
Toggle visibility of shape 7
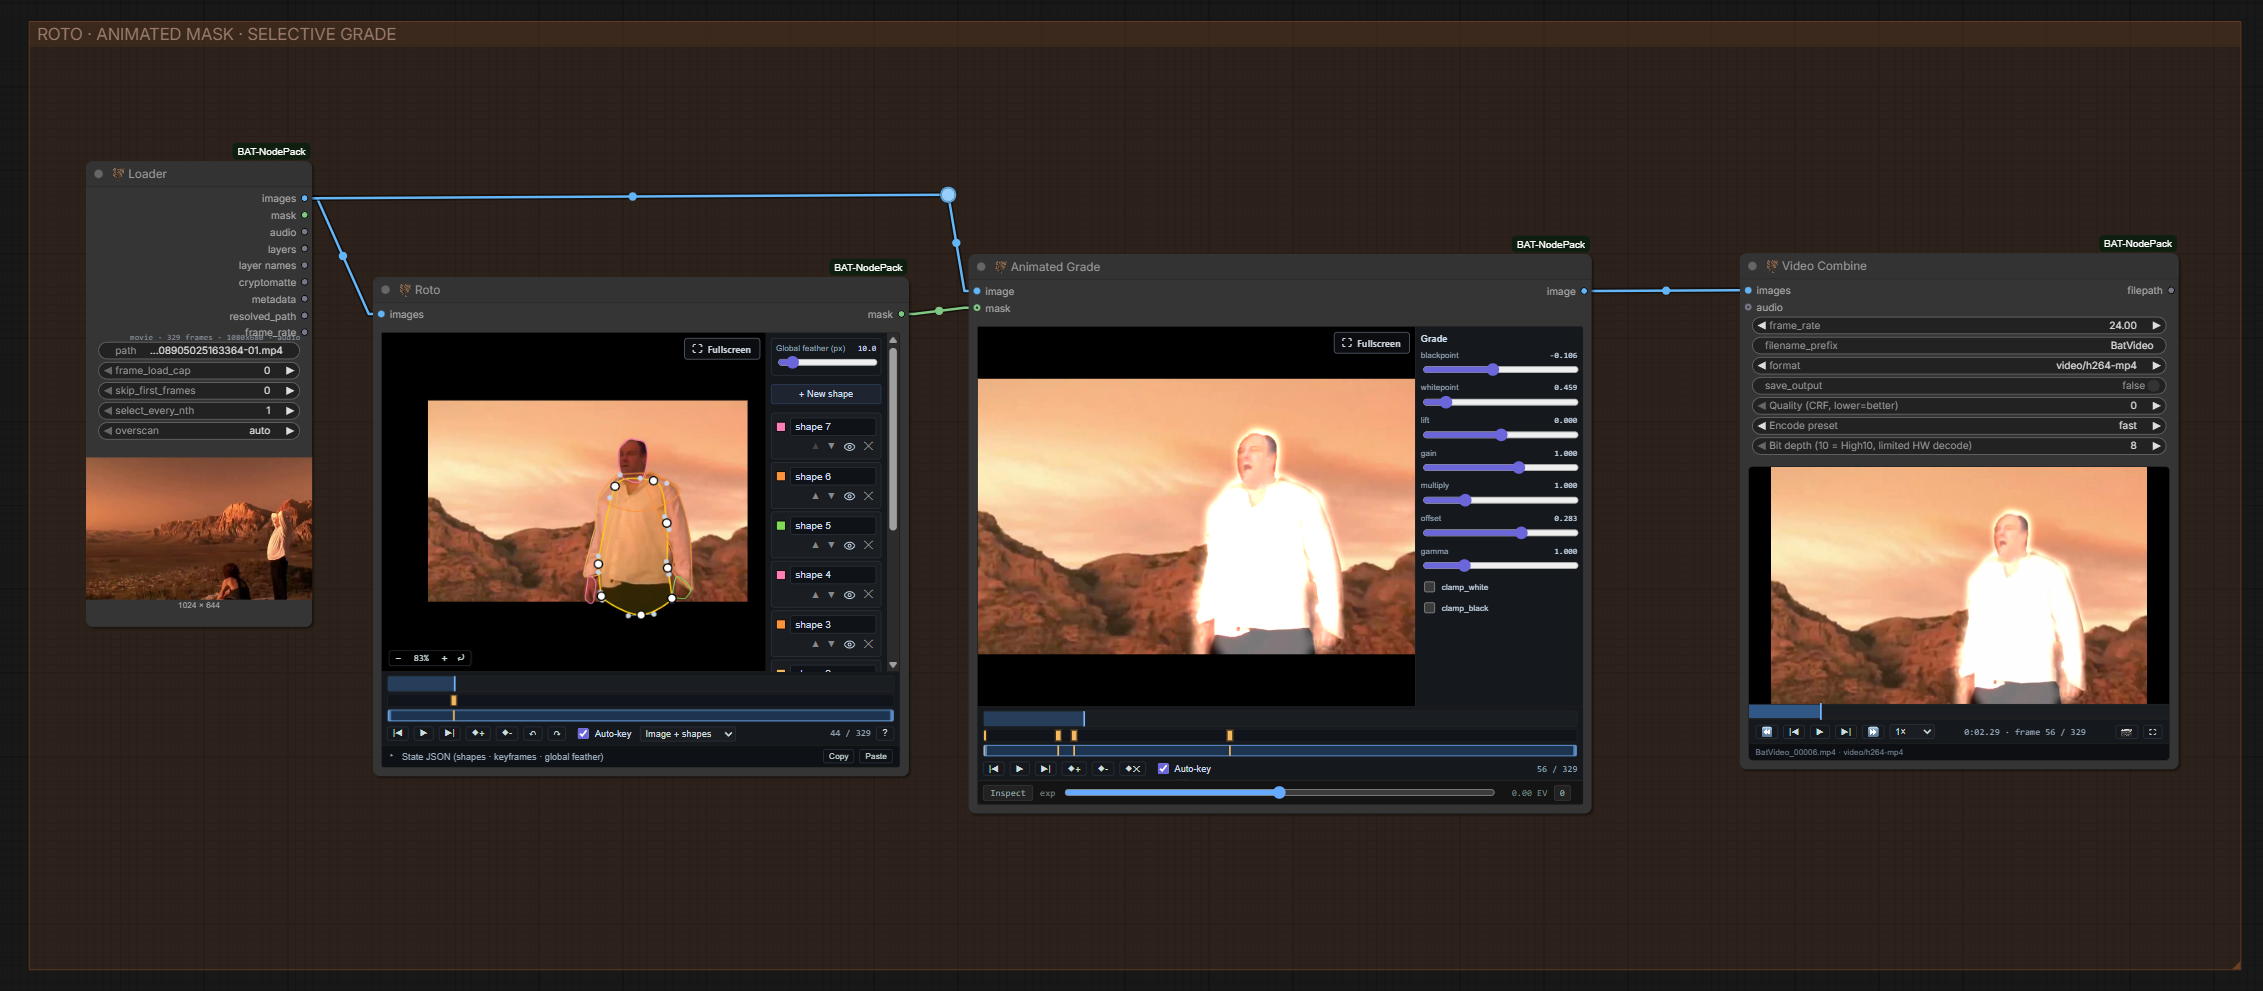tap(849, 446)
